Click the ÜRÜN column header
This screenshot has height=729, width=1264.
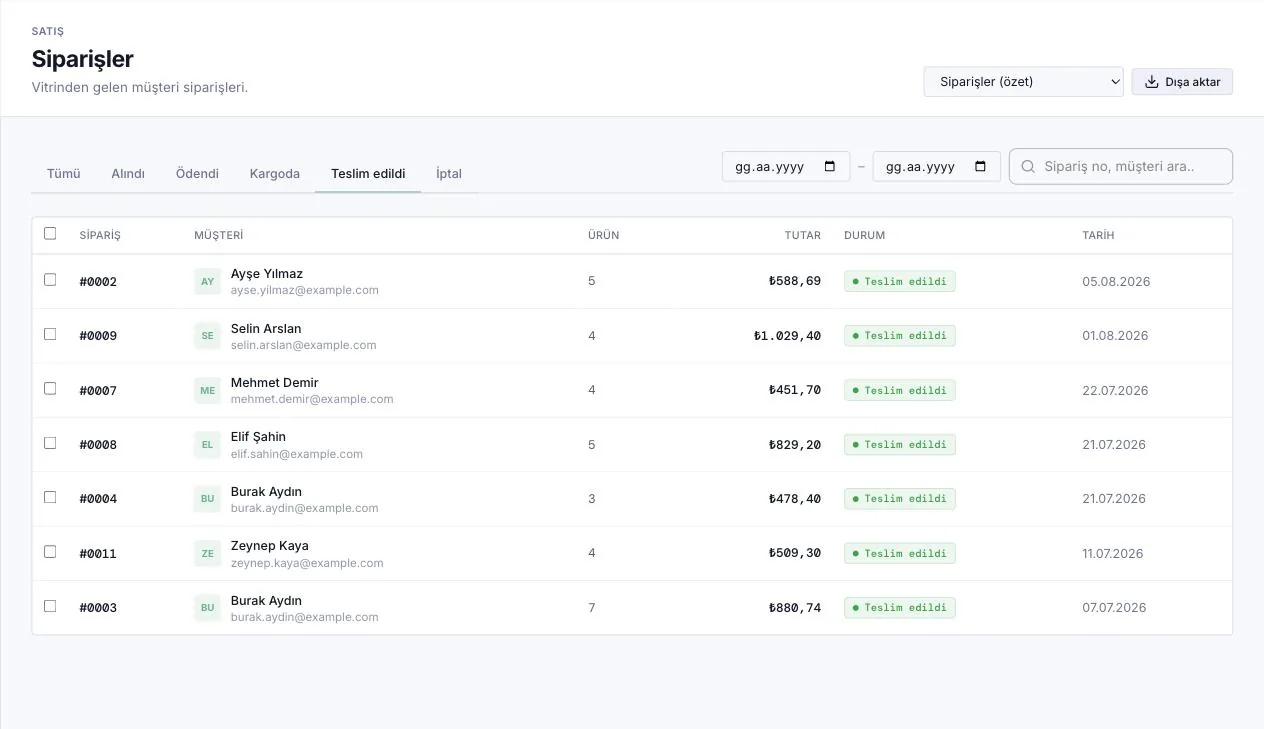coord(604,236)
